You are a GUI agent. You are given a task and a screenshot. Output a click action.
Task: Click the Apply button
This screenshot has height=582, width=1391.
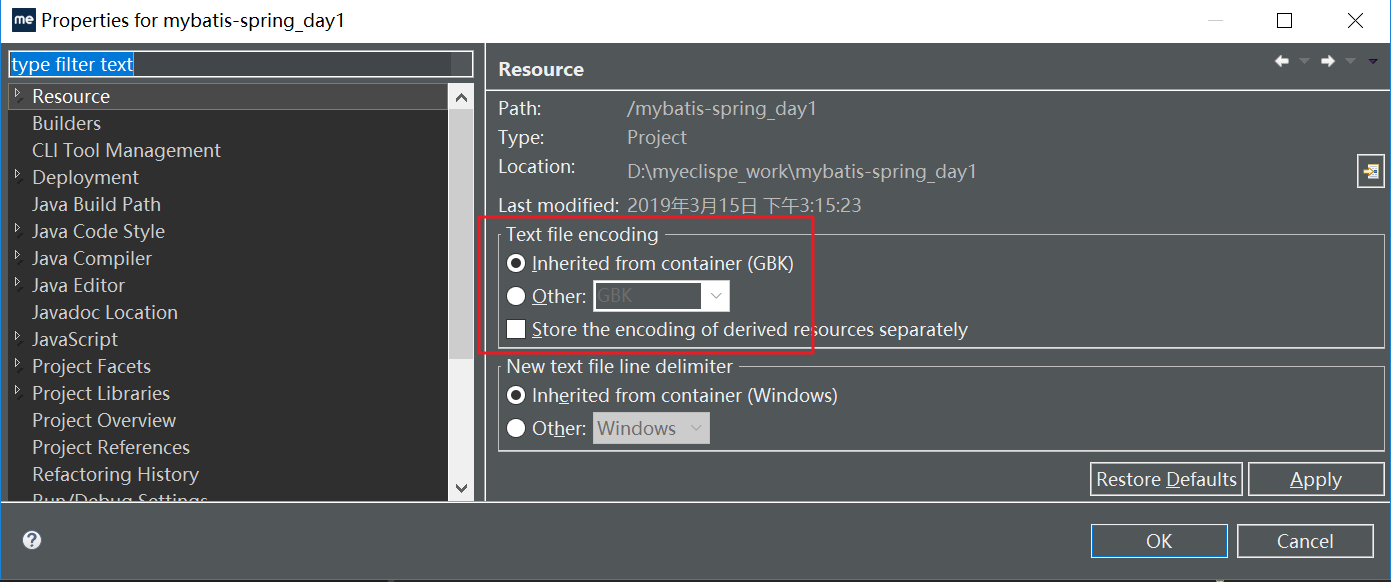1315,479
